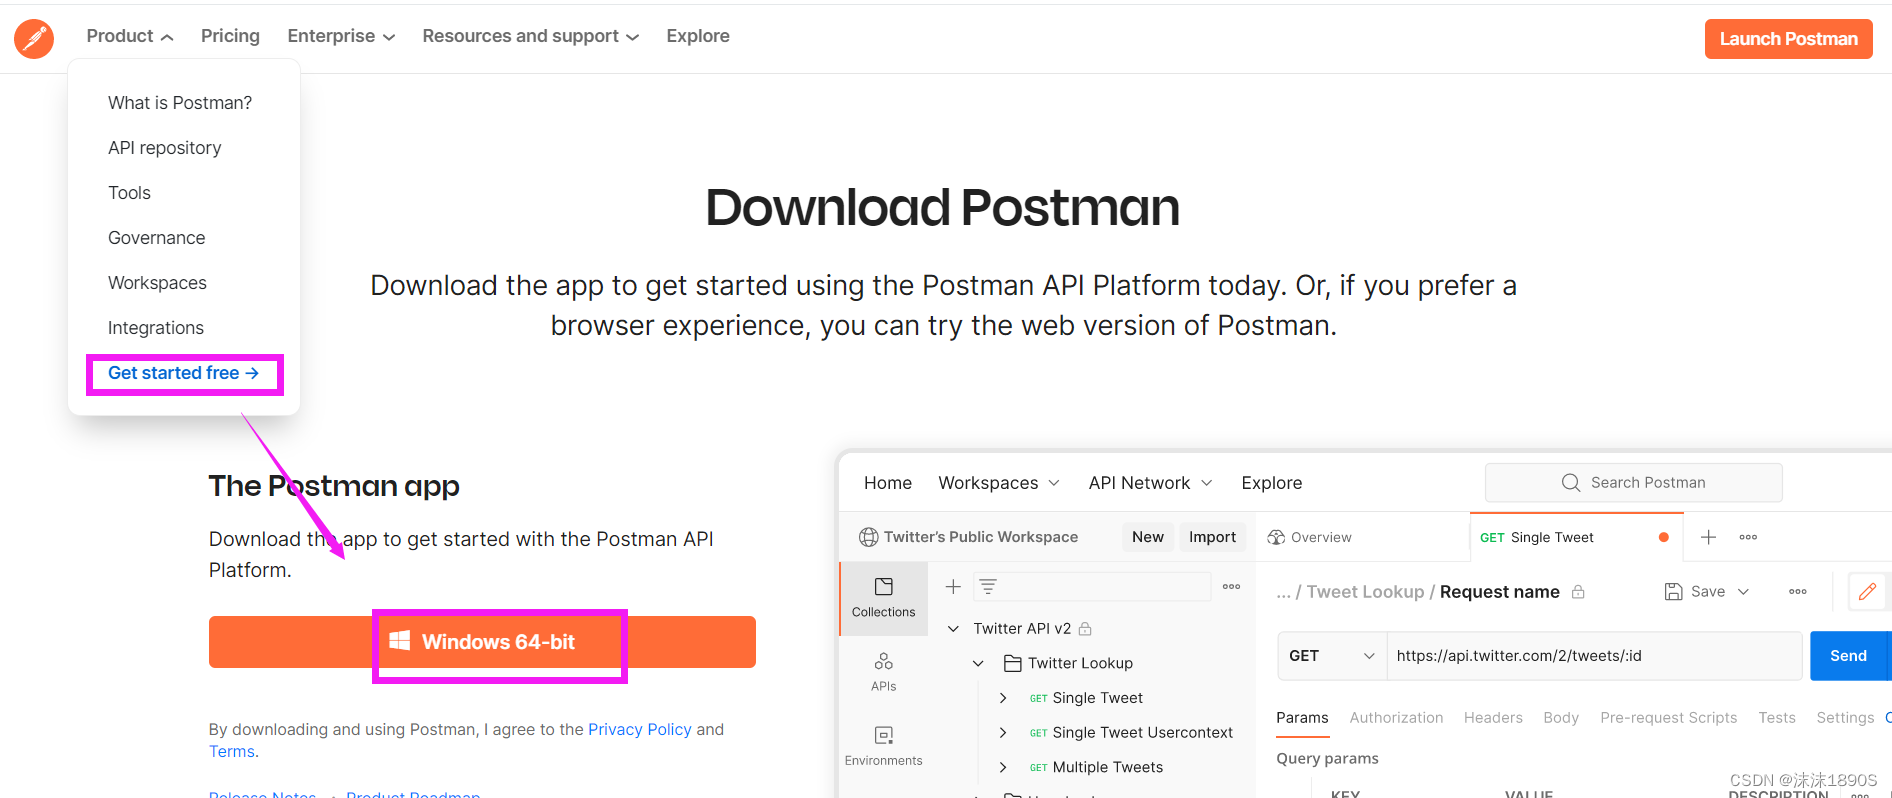Expand the Multiple Tweets request row

coord(1003,767)
